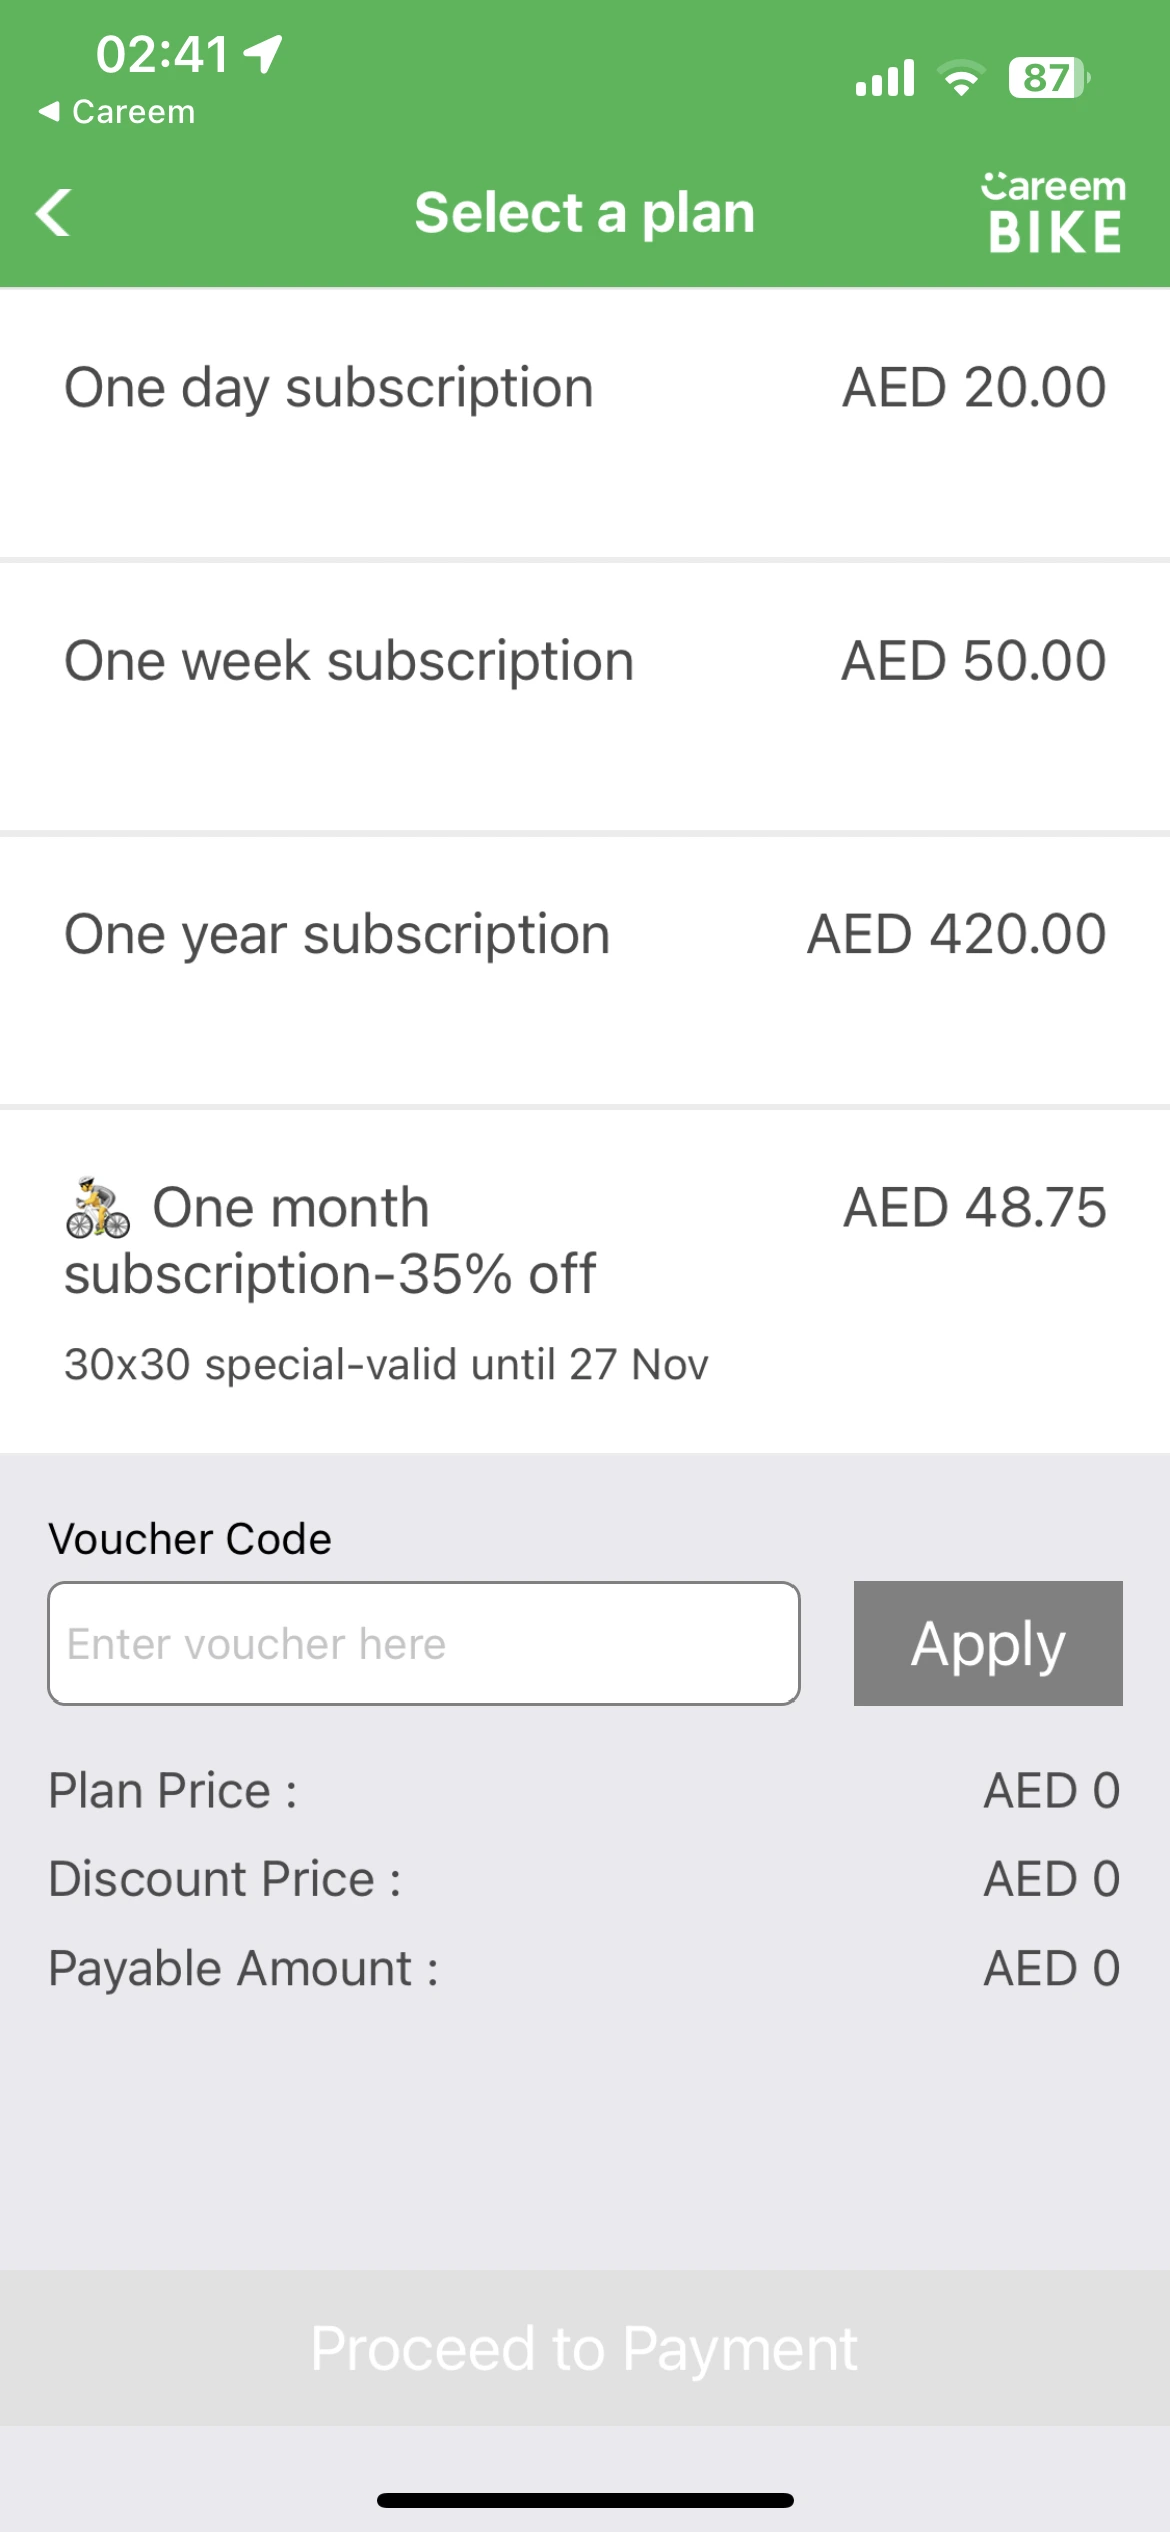The height and width of the screenshot is (2532, 1170).
Task: Tap the cellular signal bars icon
Action: click(x=885, y=78)
